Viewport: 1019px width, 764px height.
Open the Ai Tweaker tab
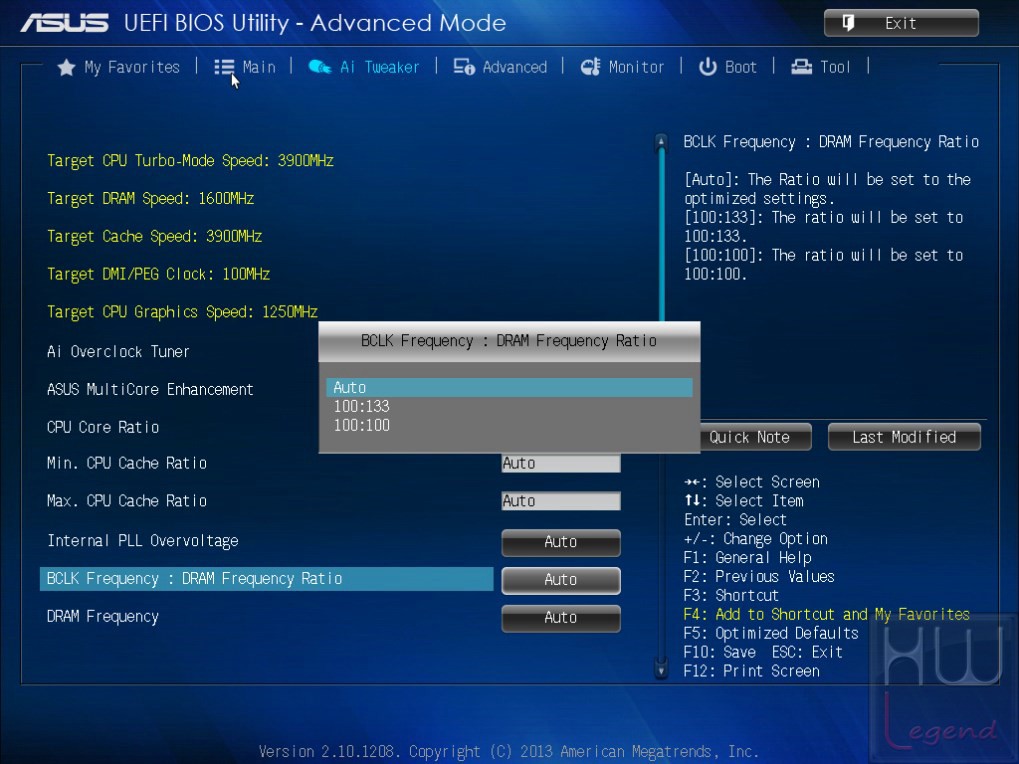click(x=363, y=67)
